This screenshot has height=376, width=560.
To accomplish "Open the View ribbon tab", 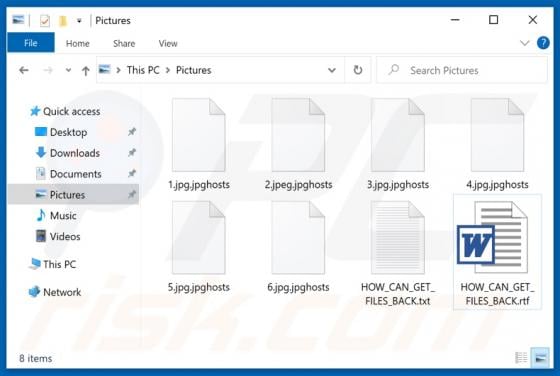I will coord(168,44).
